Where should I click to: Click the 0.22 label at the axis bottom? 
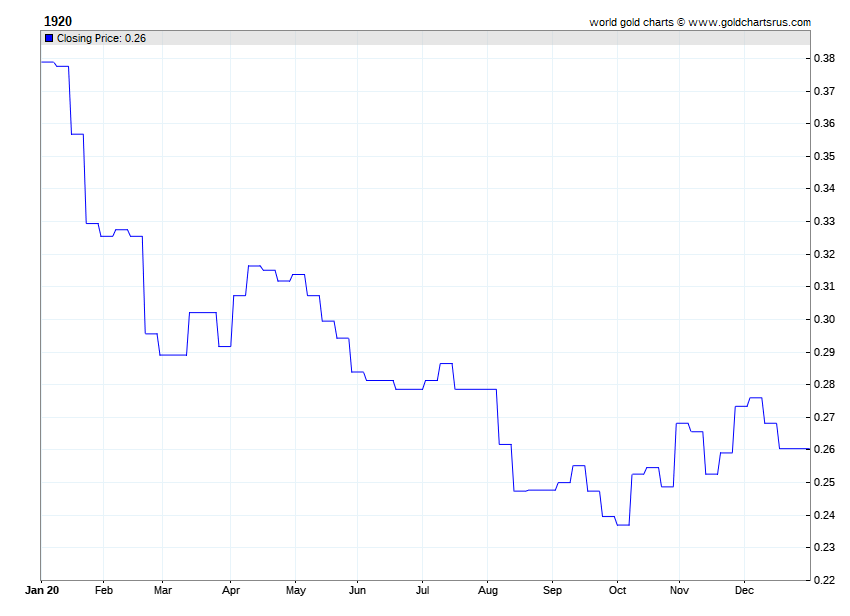[x=824, y=580]
